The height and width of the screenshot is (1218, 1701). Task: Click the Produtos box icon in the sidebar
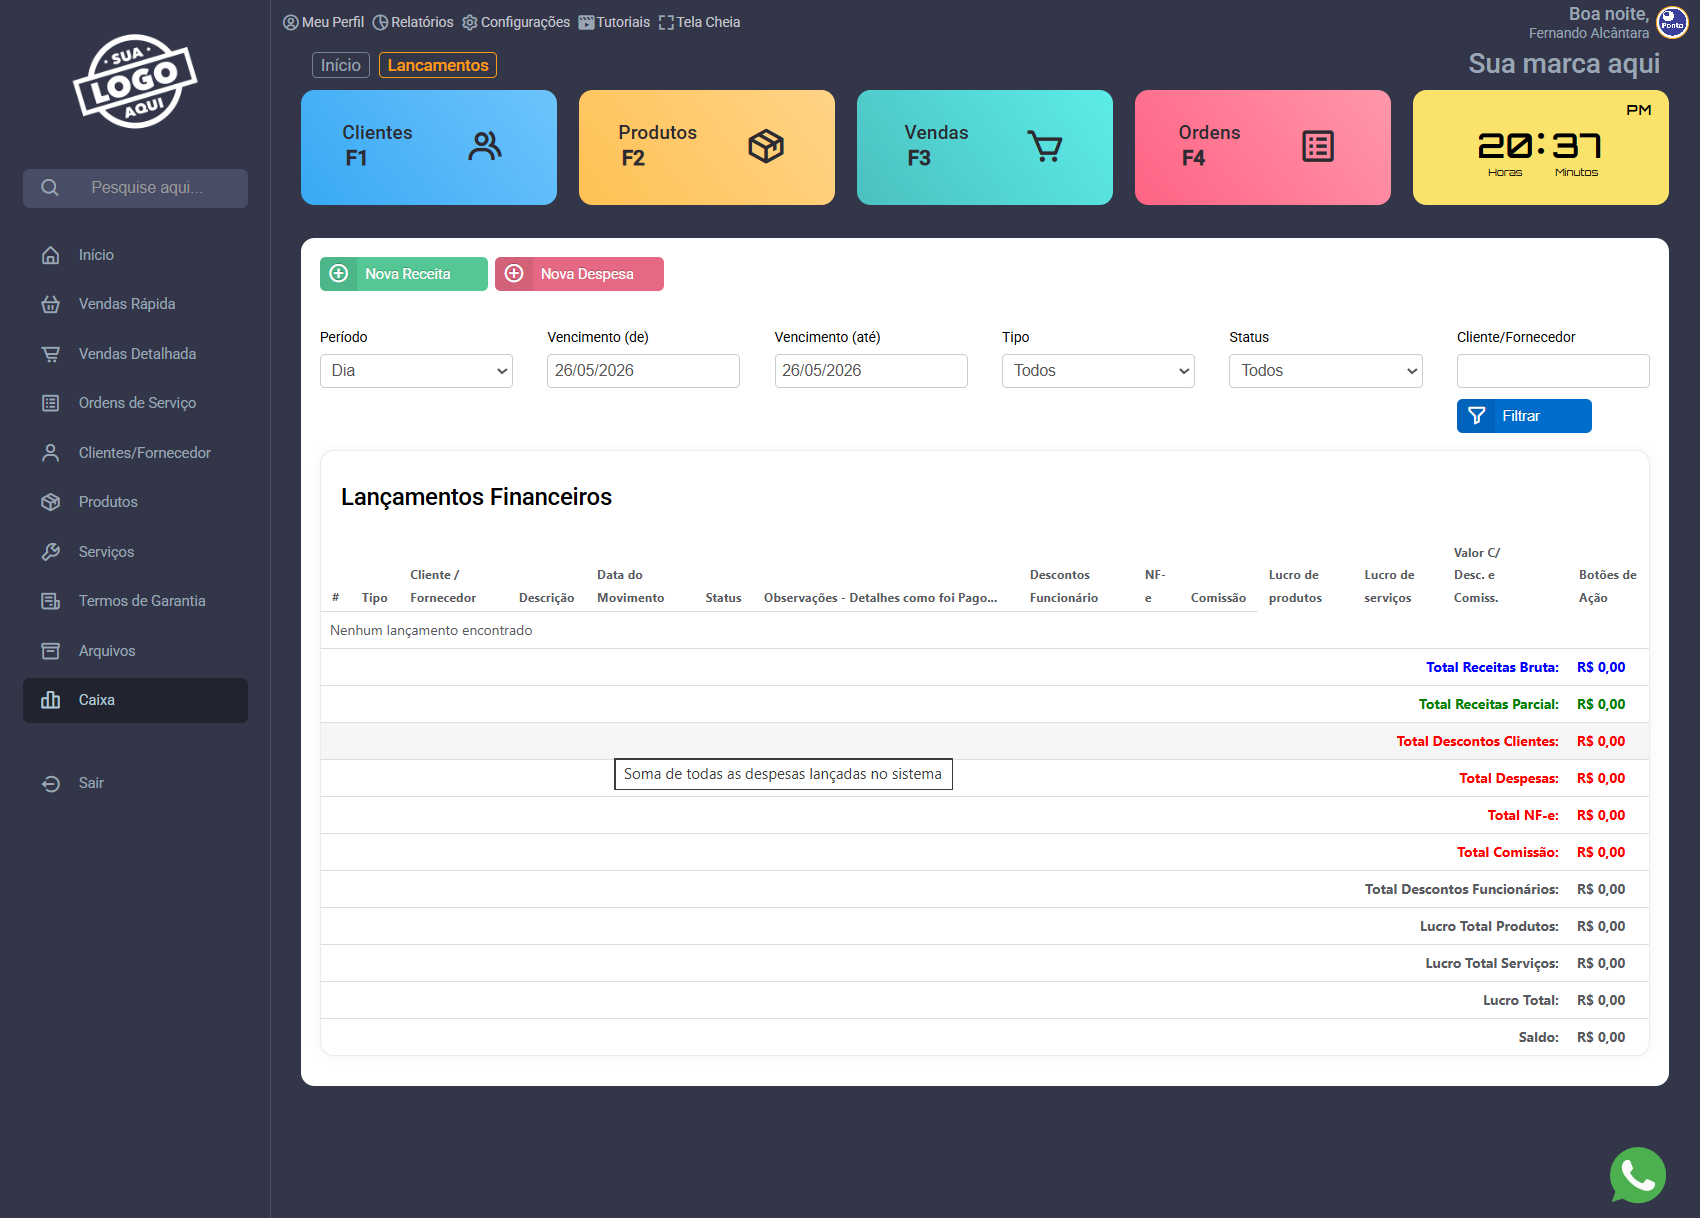(51, 502)
